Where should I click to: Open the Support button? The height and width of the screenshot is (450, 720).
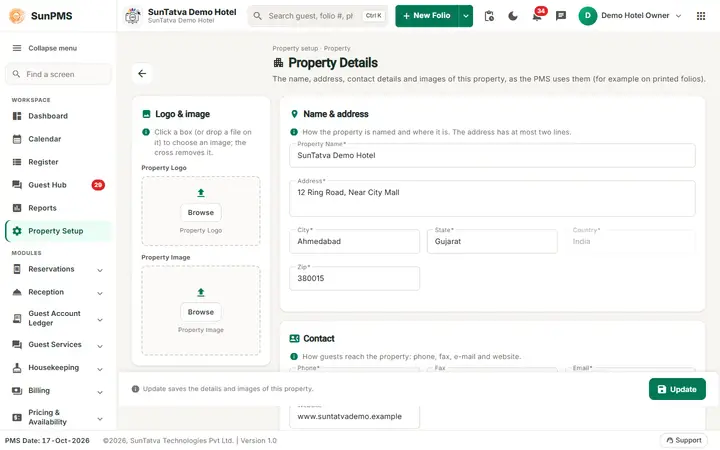click(683, 440)
